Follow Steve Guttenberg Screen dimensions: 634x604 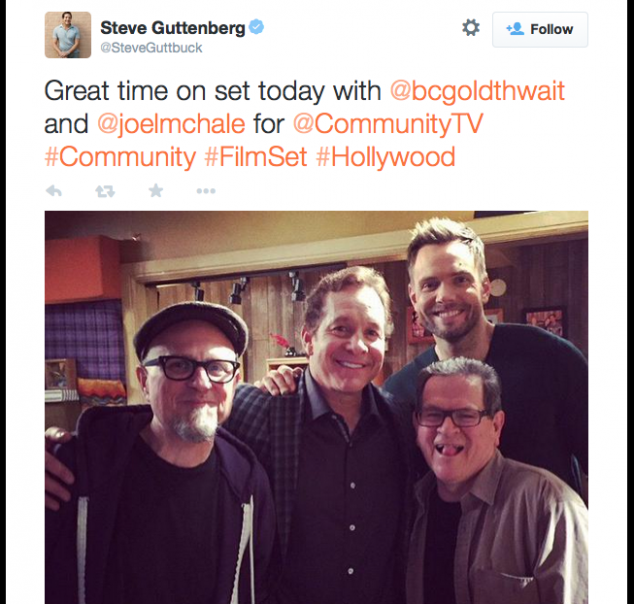540,30
